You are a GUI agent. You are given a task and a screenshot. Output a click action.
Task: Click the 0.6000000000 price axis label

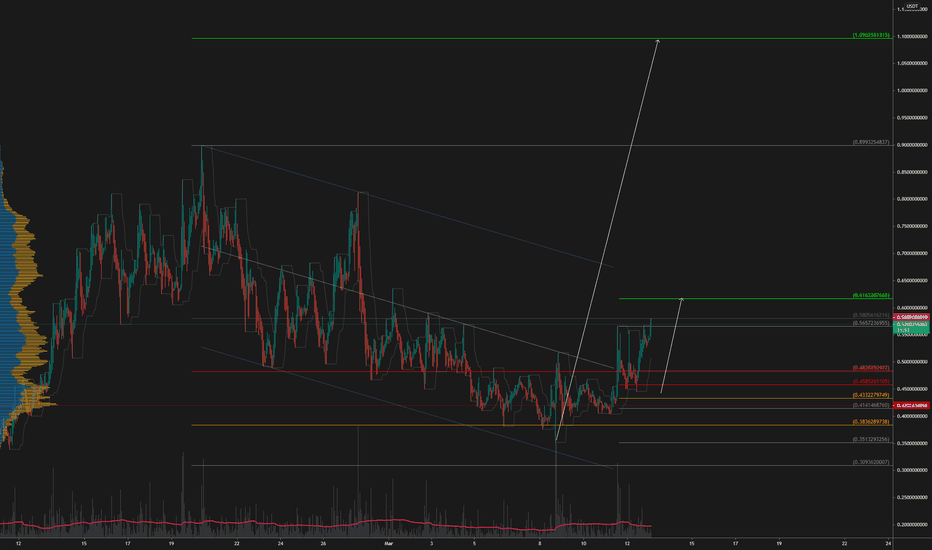tap(912, 307)
